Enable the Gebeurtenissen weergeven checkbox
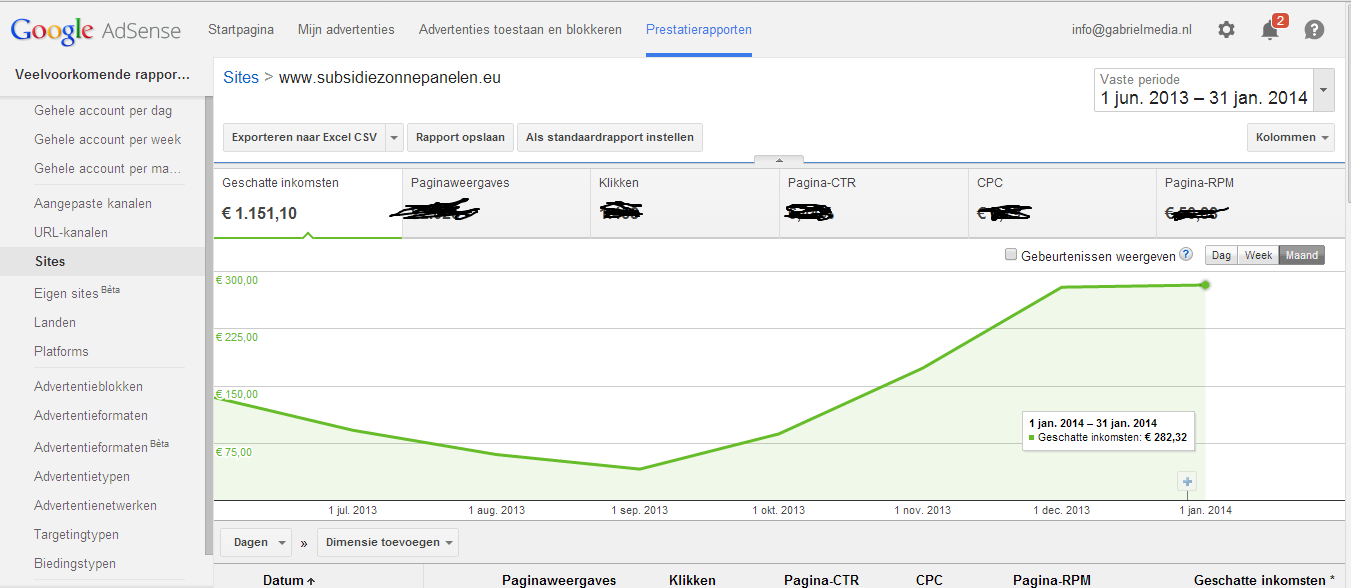The height and width of the screenshot is (588, 1351). [1011, 255]
